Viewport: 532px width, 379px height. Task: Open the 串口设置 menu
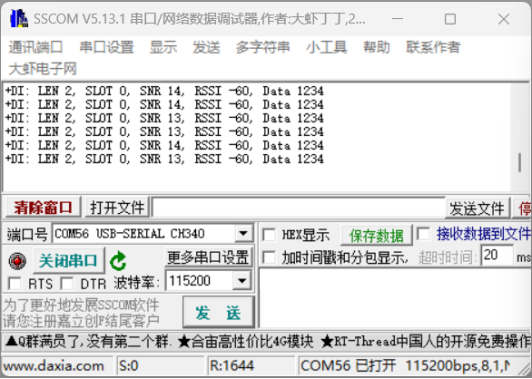(x=107, y=47)
